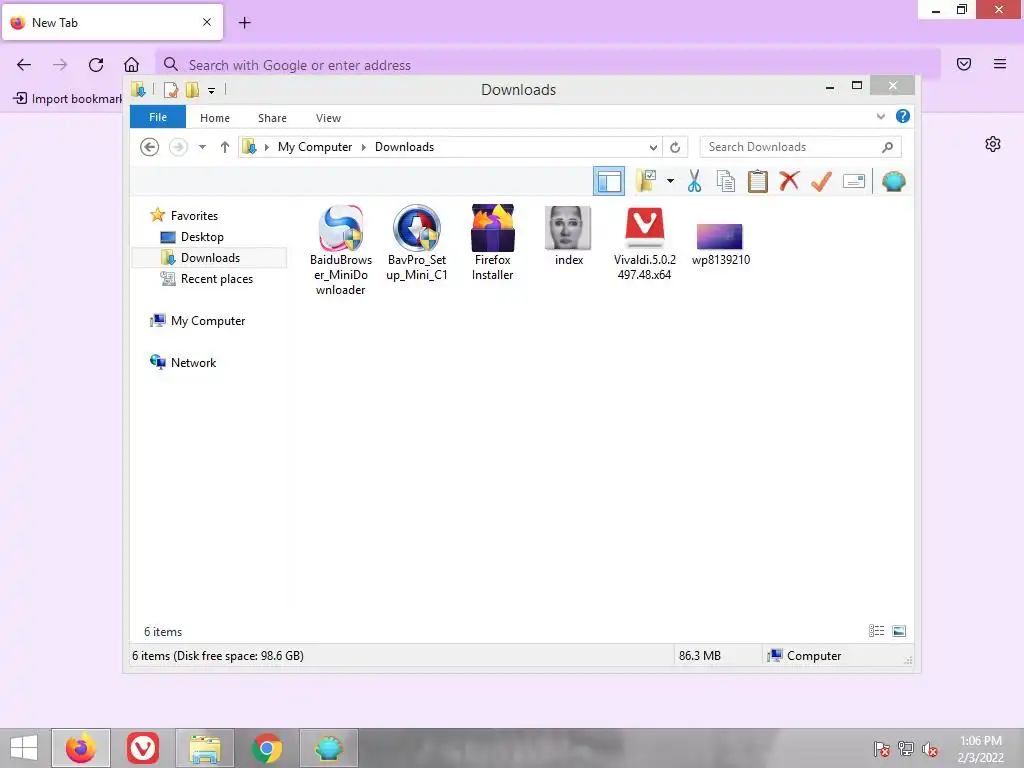Click Import bookmarks in Firefox

(x=68, y=99)
